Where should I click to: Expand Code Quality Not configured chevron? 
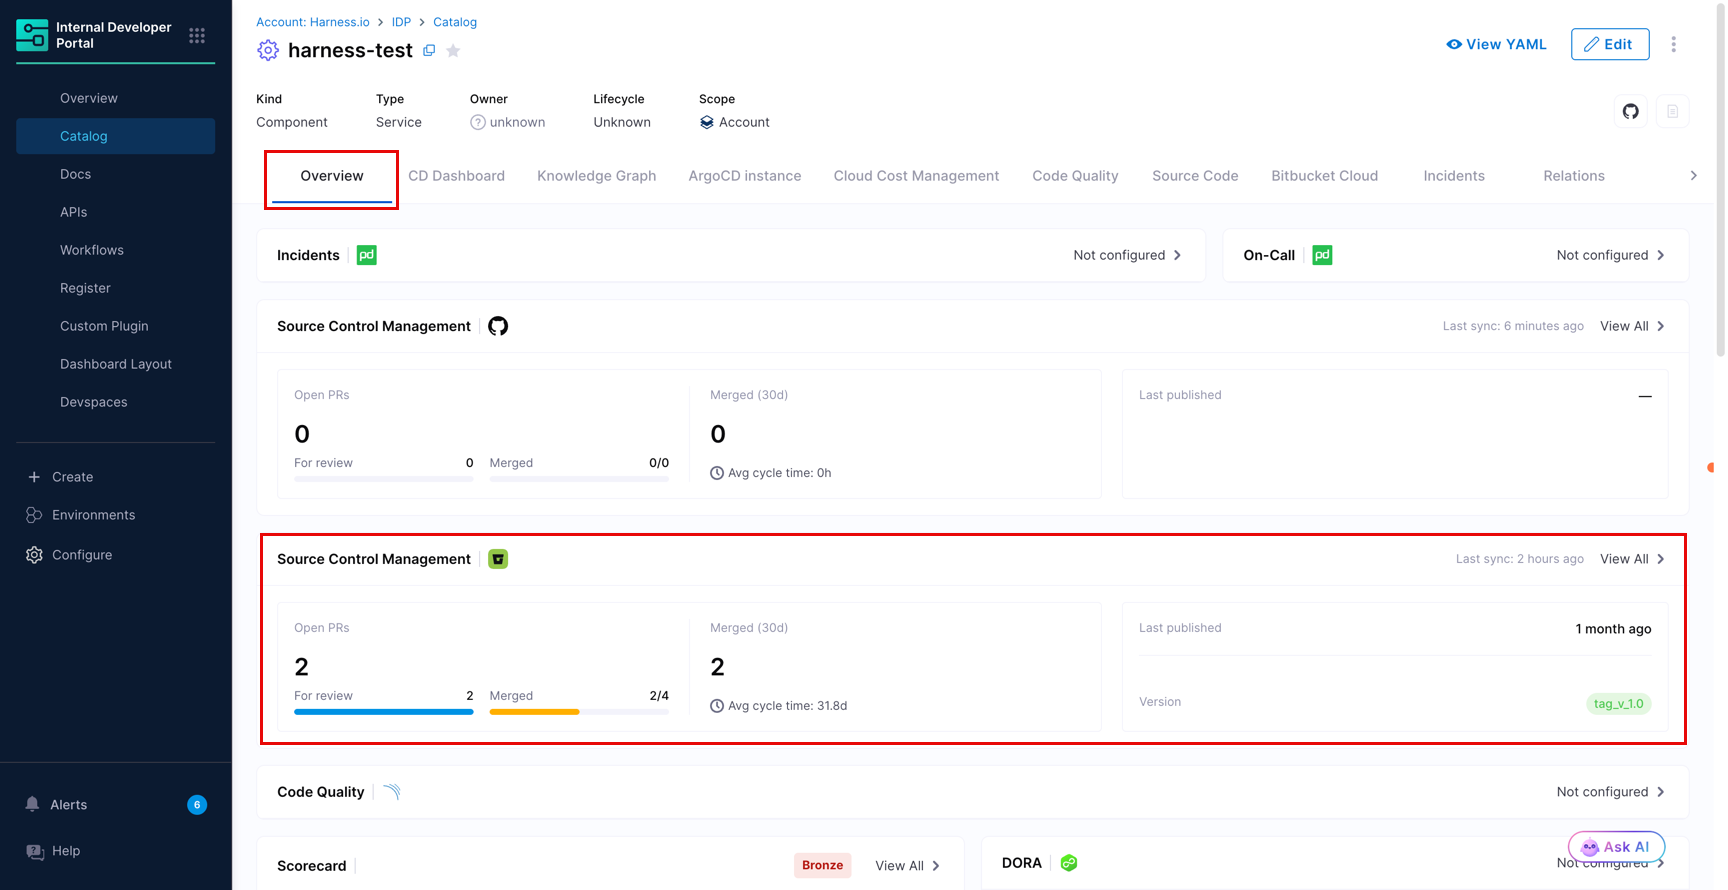[x=1661, y=792]
